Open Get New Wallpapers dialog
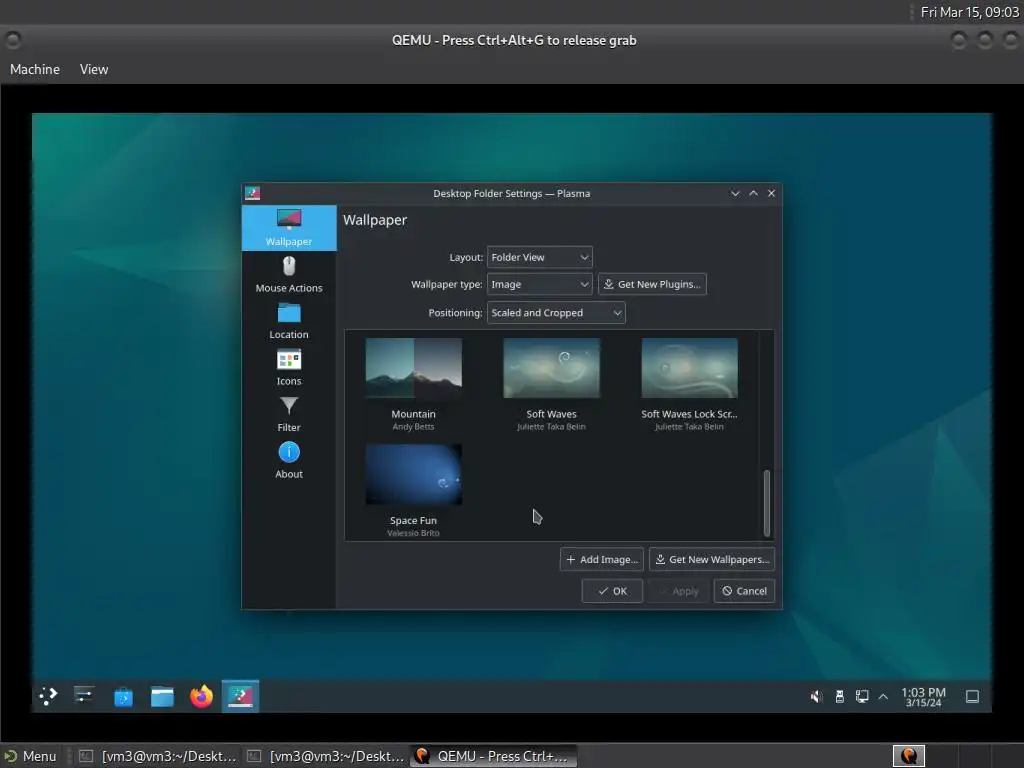Image resolution: width=1024 pixels, height=768 pixels. click(712, 560)
